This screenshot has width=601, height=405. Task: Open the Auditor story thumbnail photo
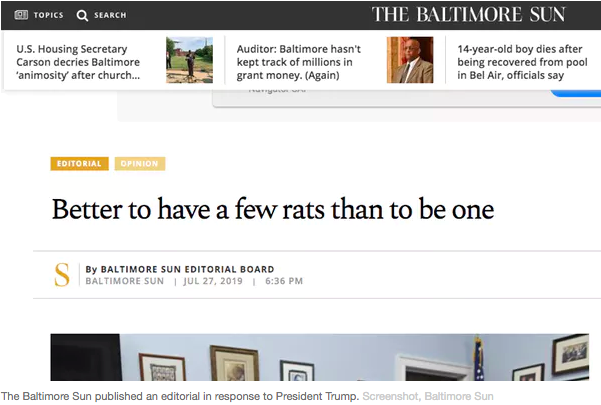pos(410,60)
